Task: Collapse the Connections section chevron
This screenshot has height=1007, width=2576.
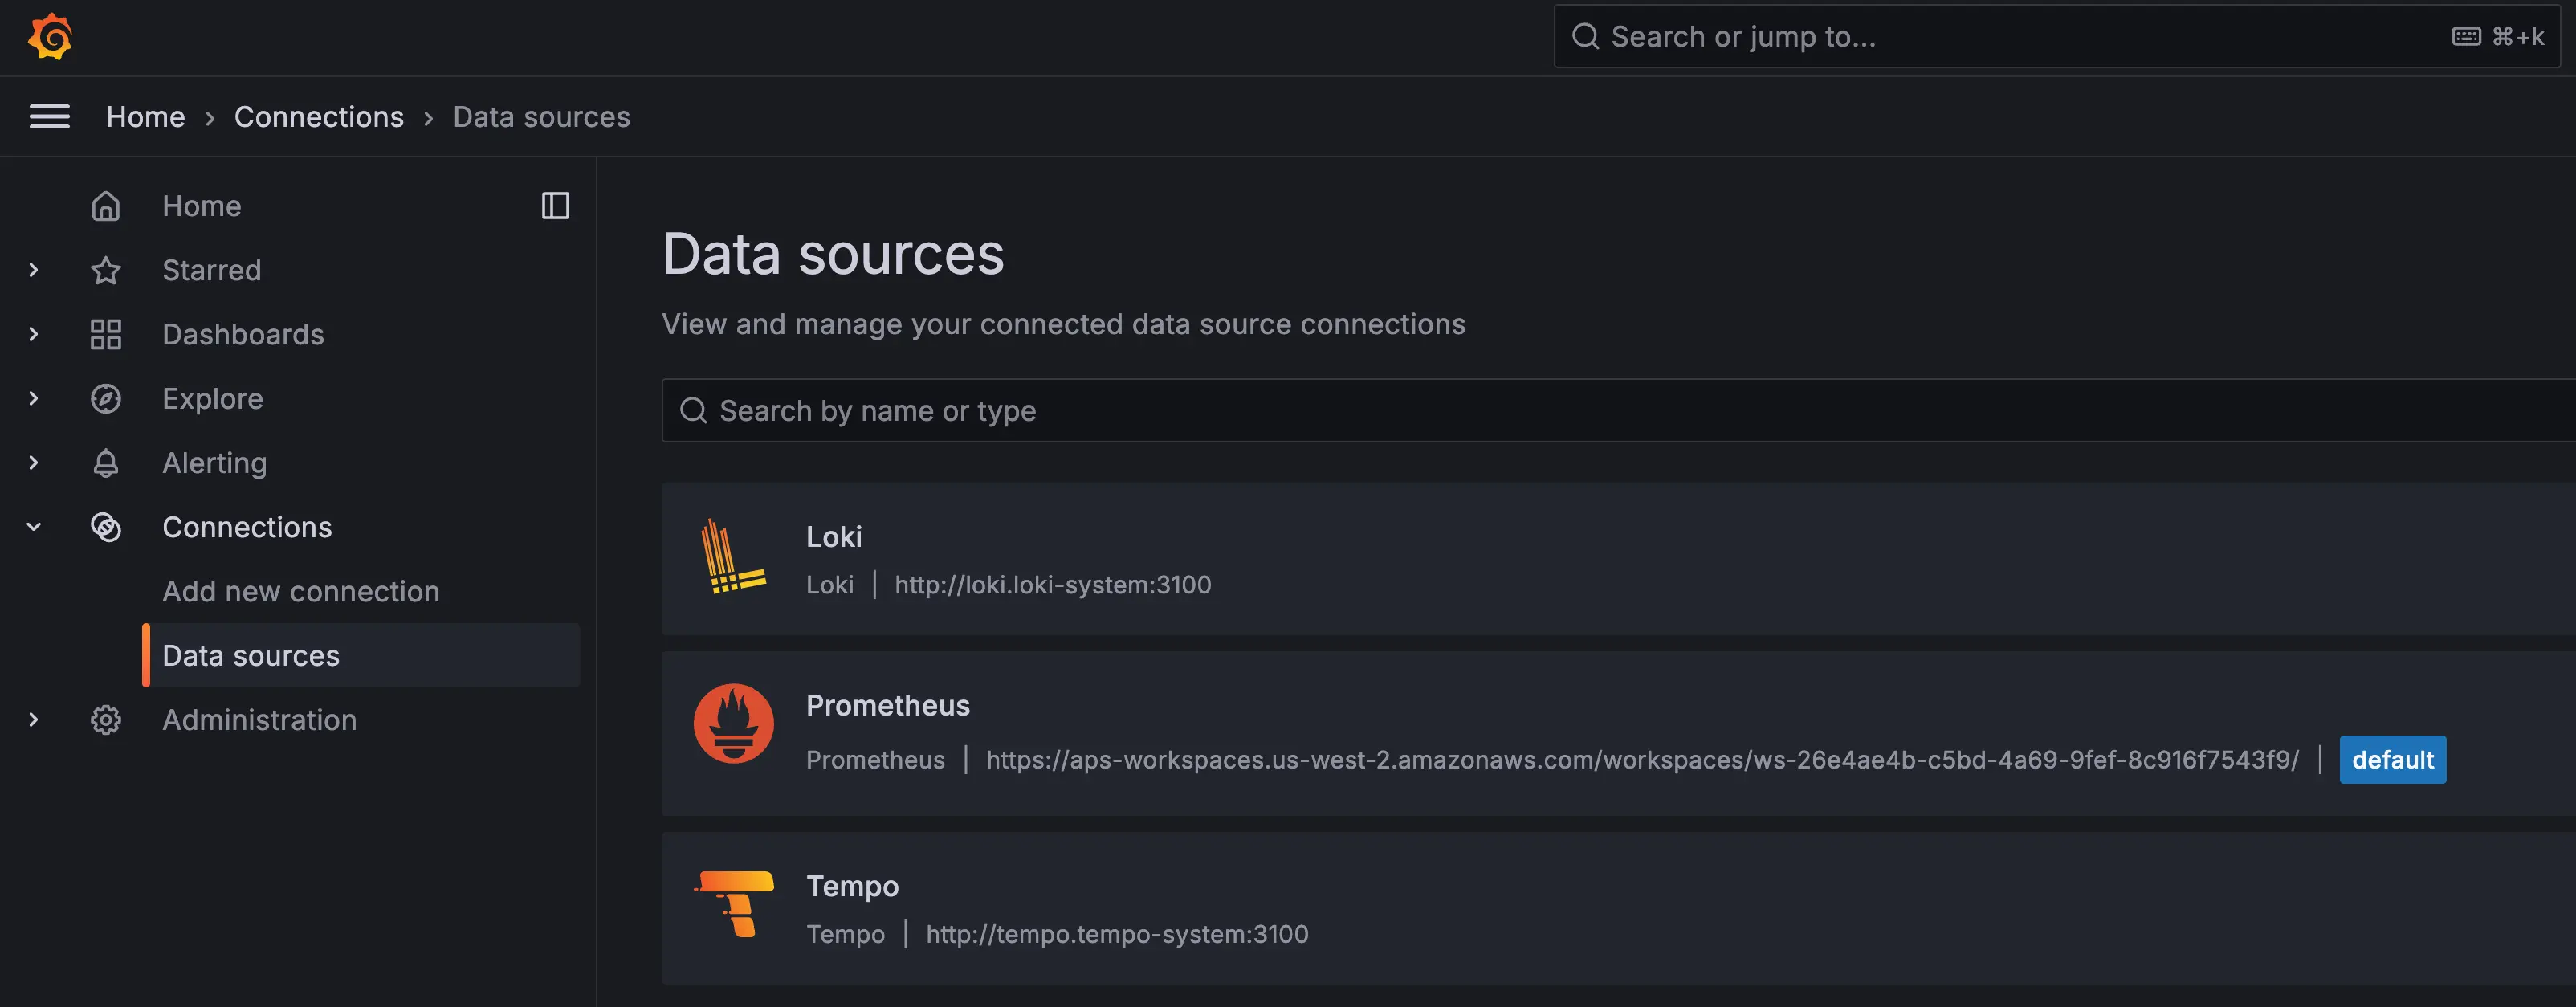Action: click(34, 527)
